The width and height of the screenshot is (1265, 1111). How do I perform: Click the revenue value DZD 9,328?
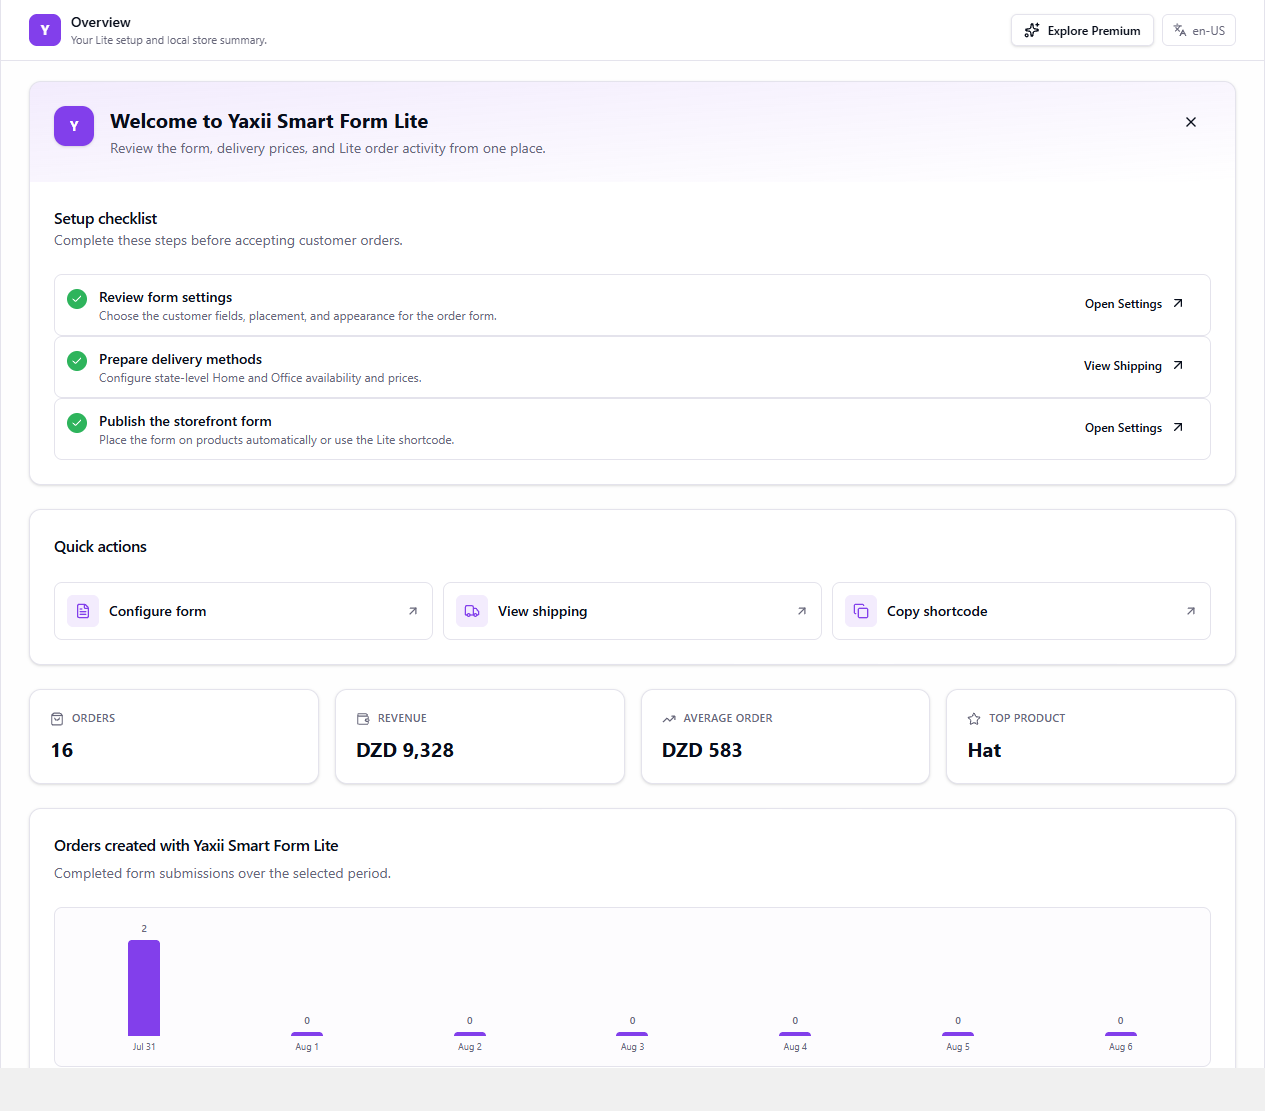405,750
